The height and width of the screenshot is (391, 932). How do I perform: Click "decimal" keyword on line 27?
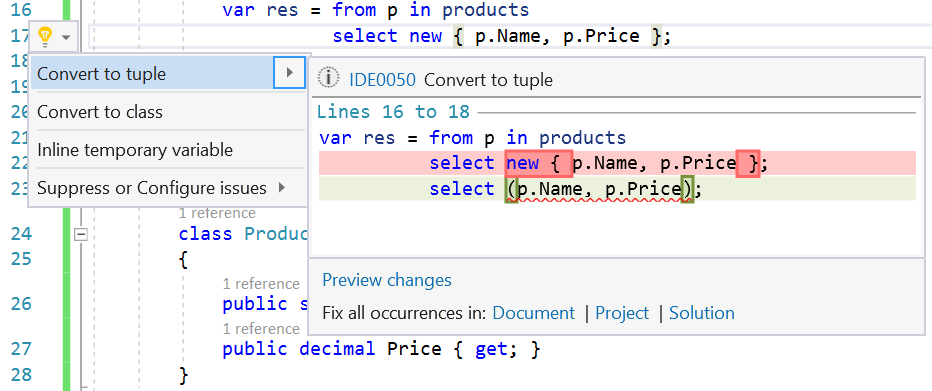click(x=337, y=348)
